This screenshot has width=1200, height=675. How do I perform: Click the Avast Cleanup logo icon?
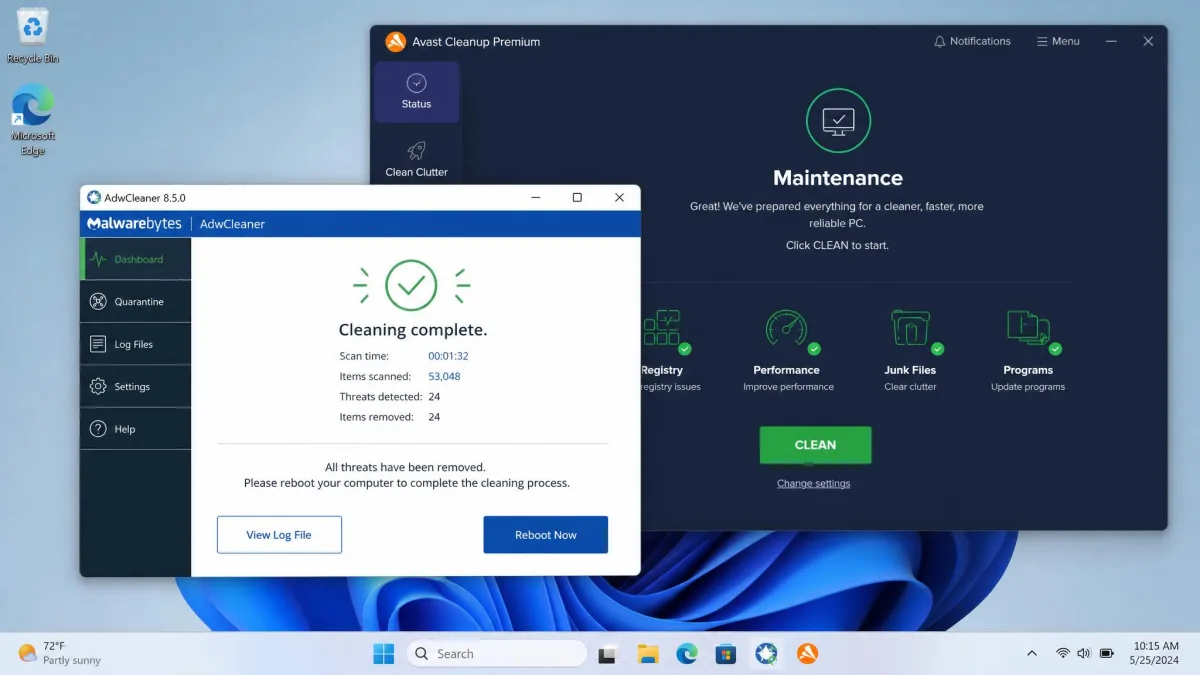coord(396,42)
